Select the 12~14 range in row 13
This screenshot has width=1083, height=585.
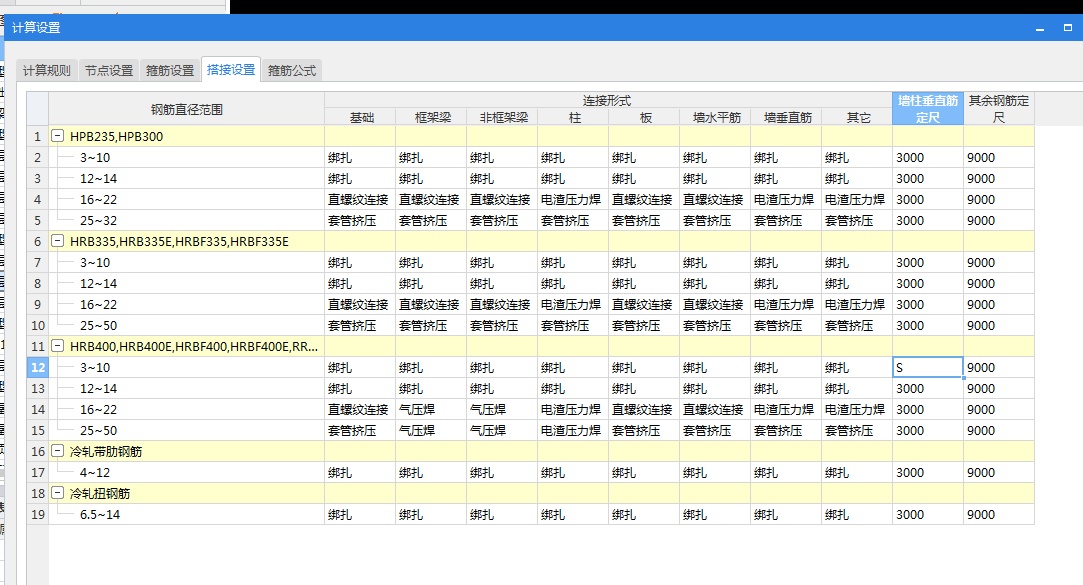click(98, 388)
